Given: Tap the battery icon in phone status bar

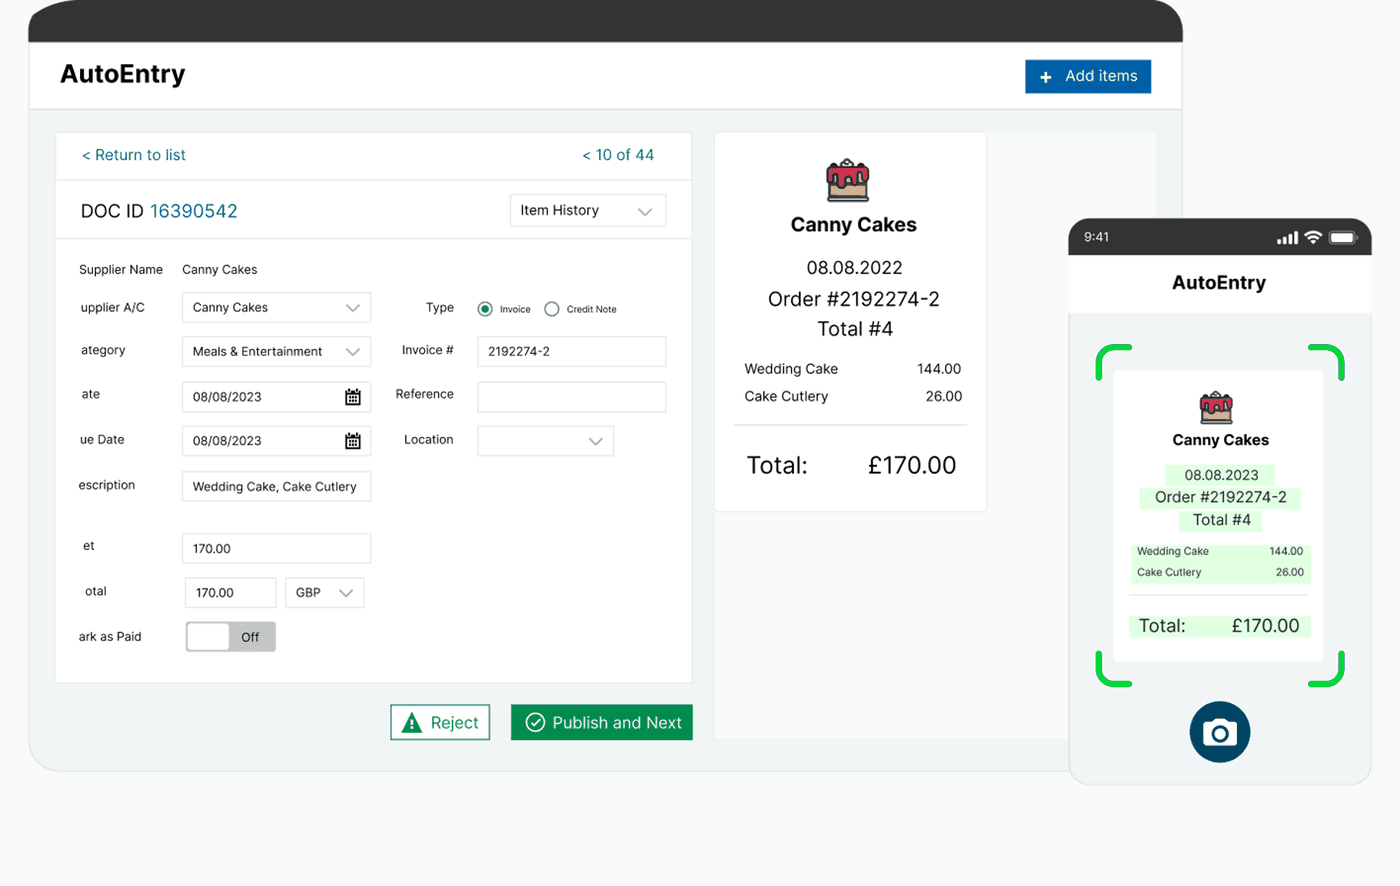Looking at the screenshot, I should tap(1343, 237).
